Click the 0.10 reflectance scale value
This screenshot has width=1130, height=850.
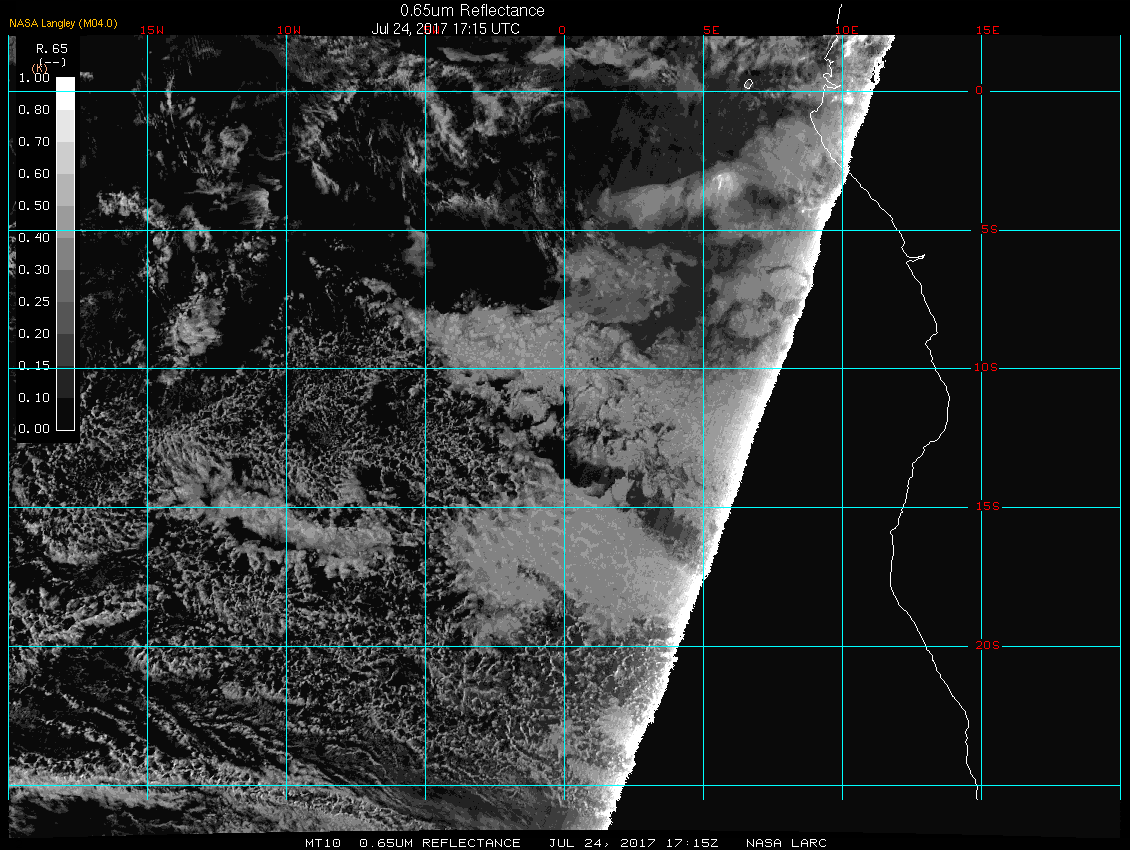pos(34,397)
